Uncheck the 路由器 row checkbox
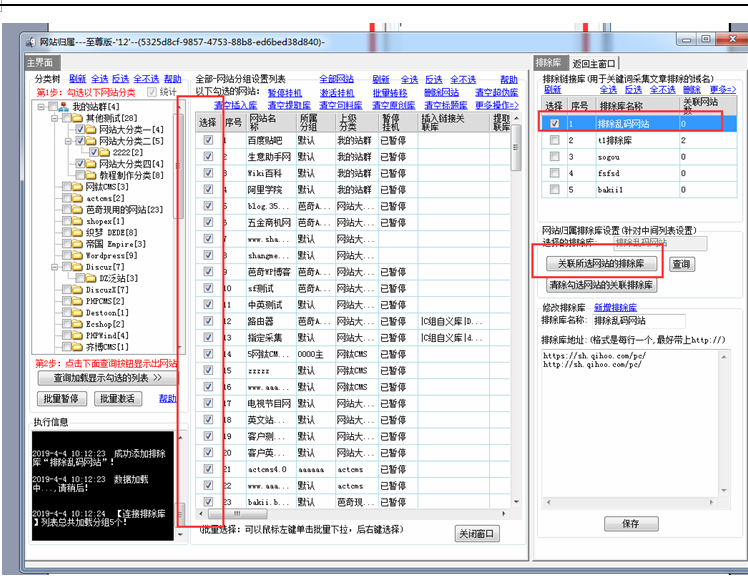 pos(208,321)
